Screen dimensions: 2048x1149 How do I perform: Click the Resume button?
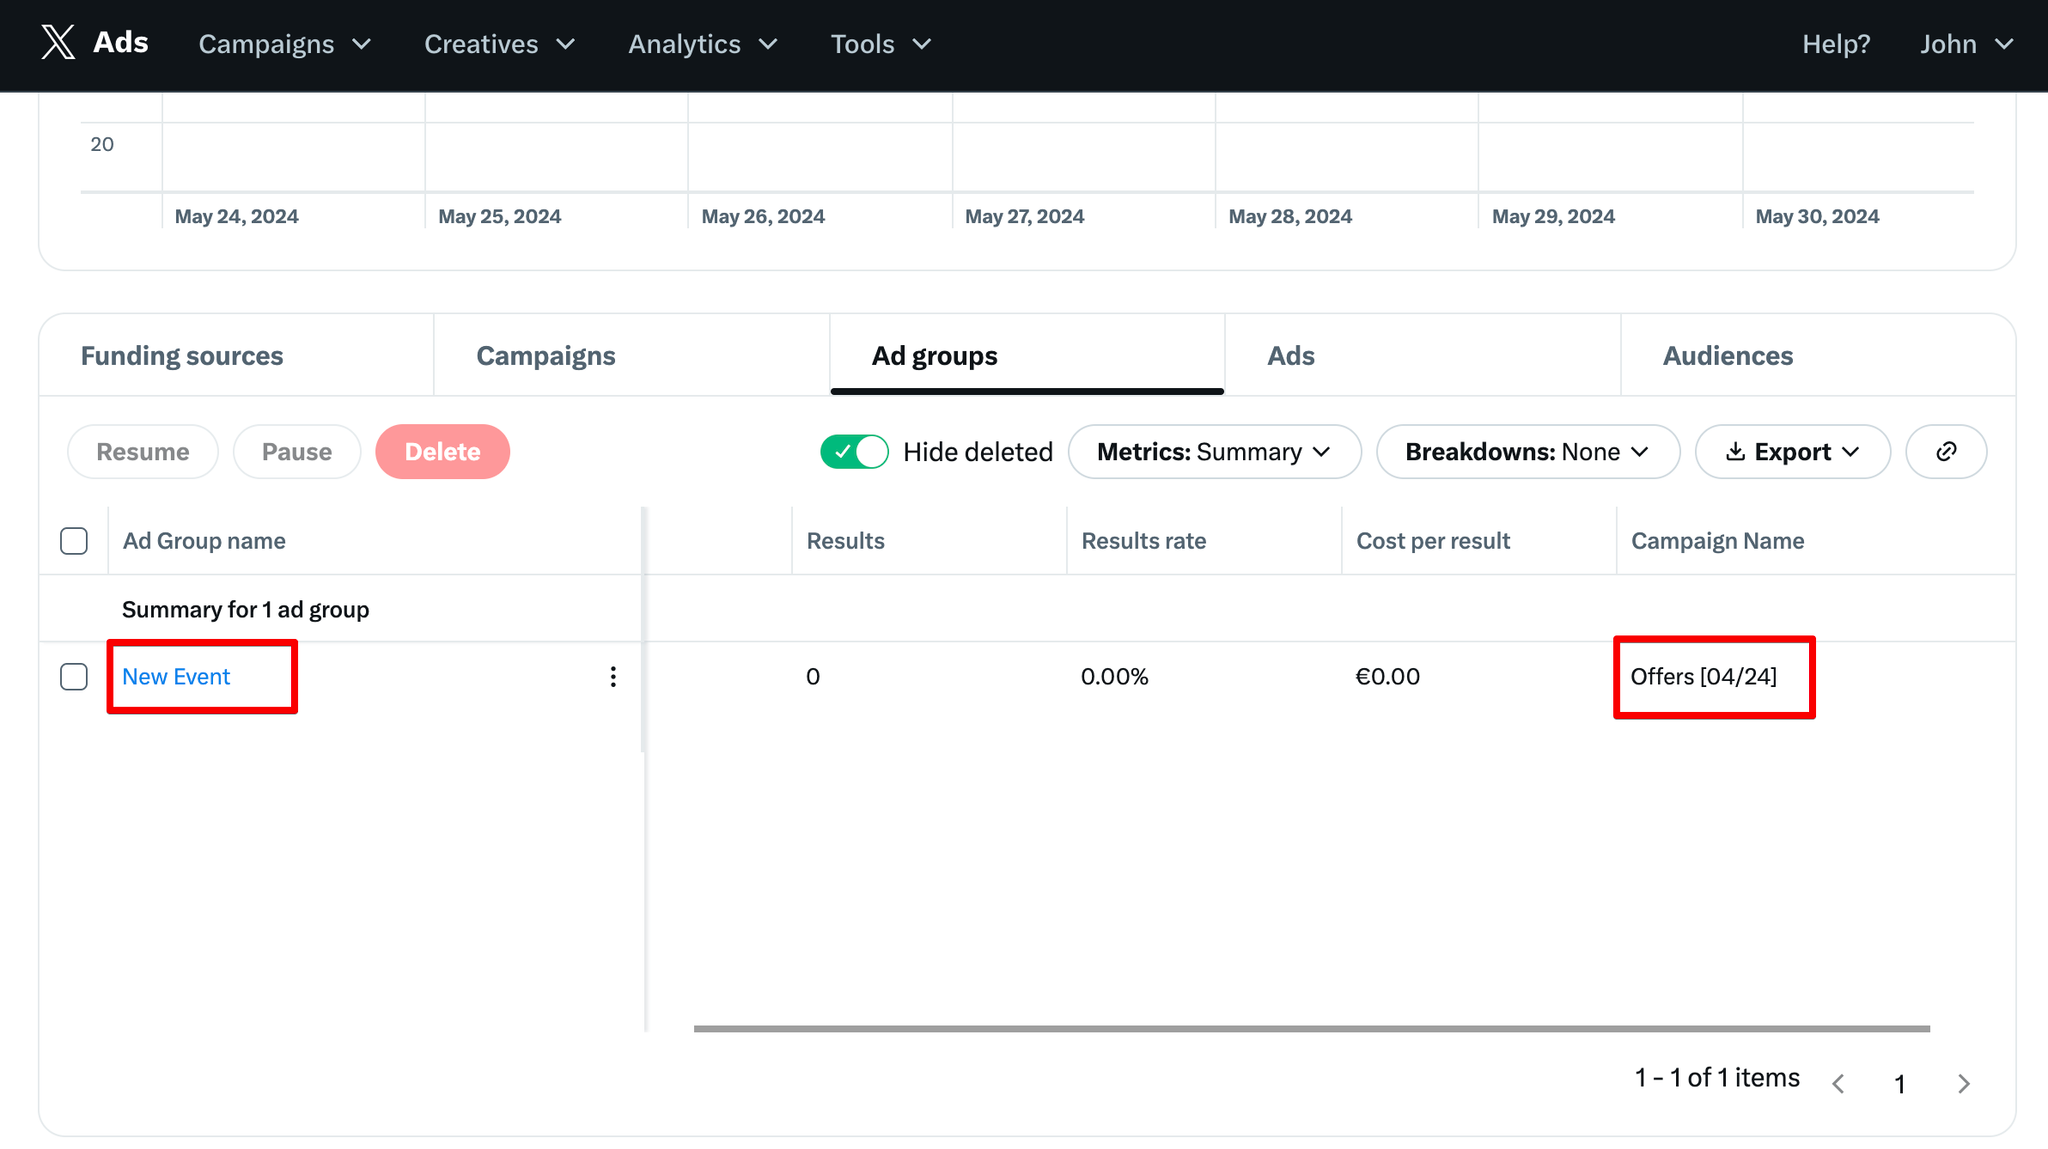[x=143, y=452]
